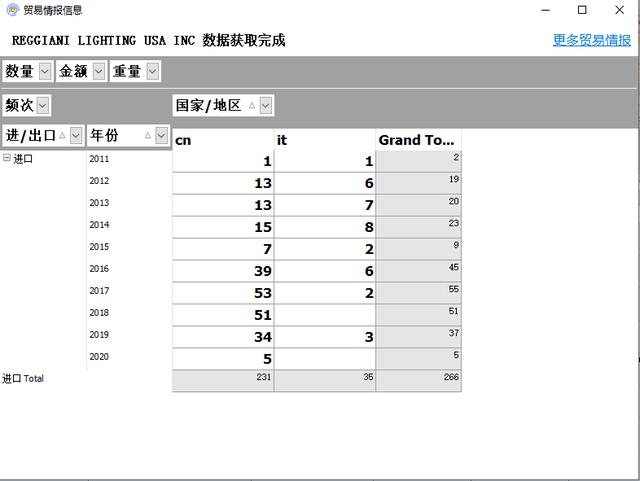Sort by 国家/地区 using its sort triangle
Screen dimensions: 640x481
coord(252,106)
